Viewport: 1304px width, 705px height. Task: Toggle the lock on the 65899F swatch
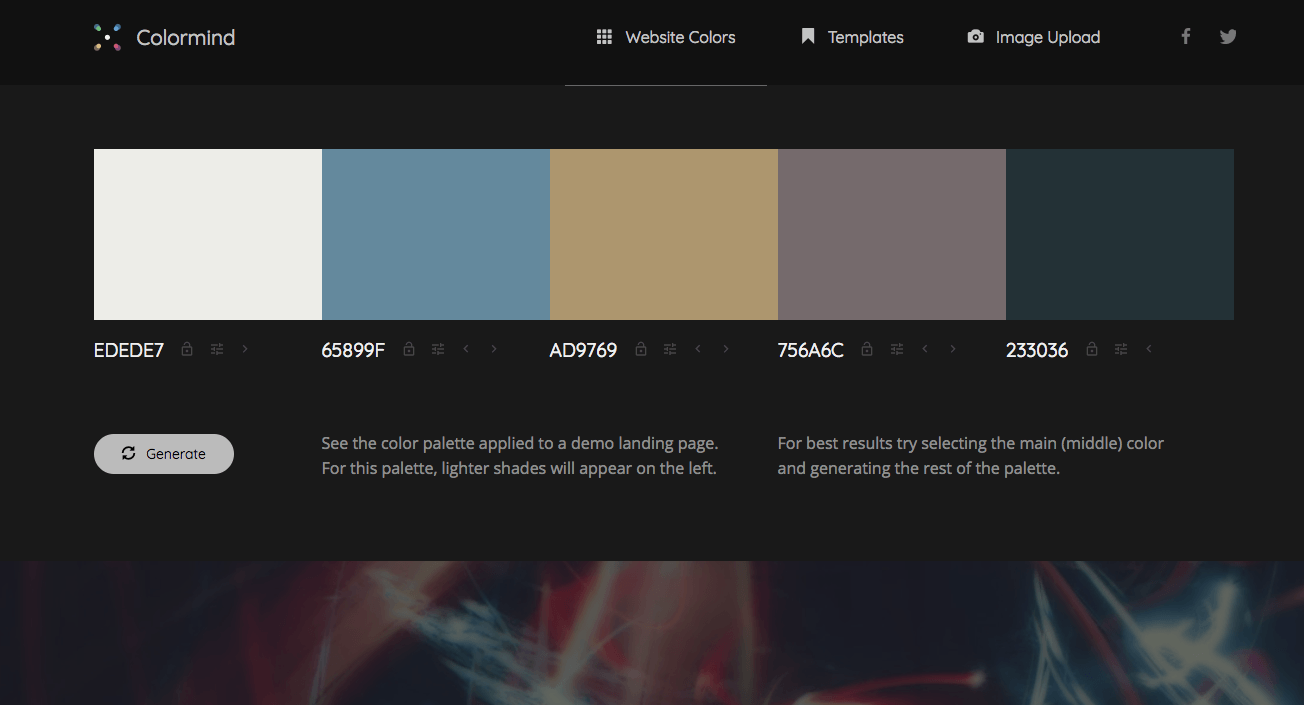(x=408, y=349)
